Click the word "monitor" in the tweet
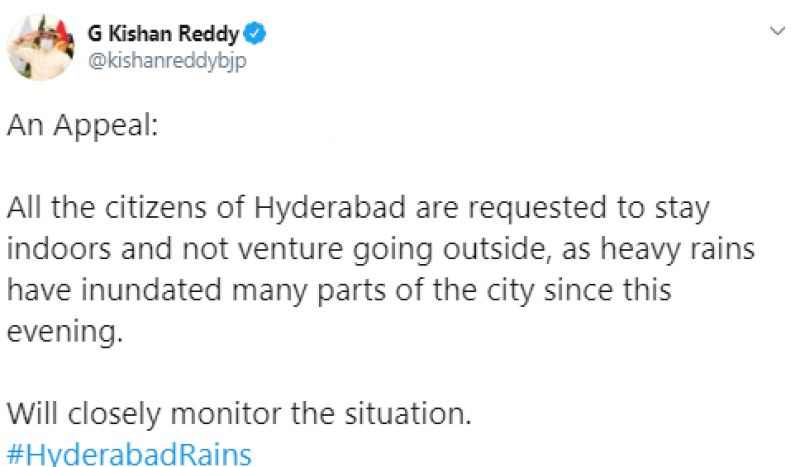 [x=235, y=412]
